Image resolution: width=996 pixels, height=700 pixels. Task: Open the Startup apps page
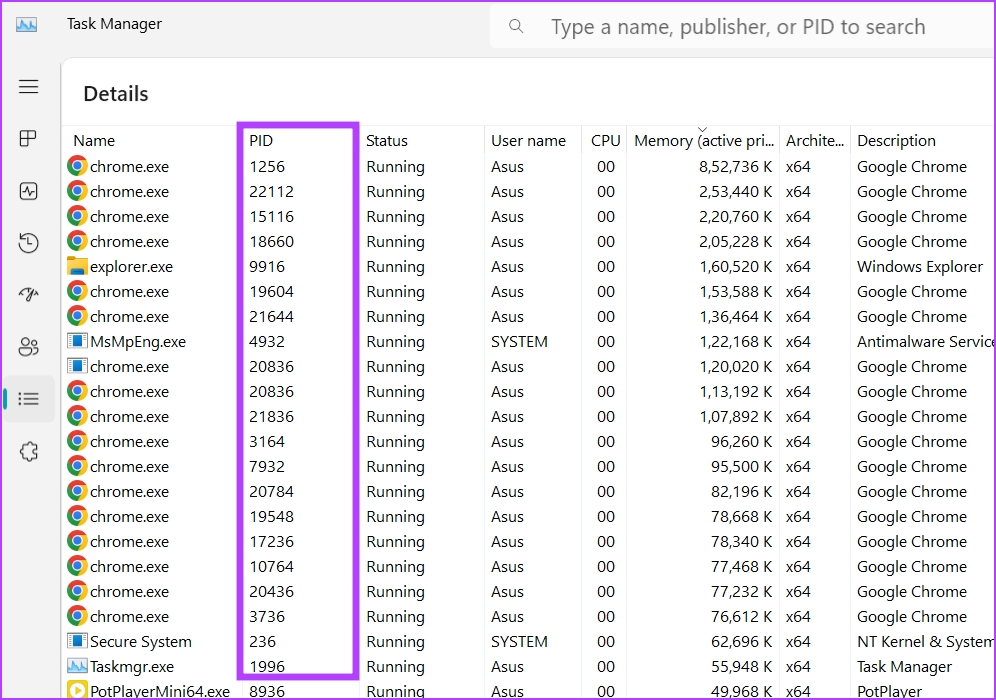(29, 294)
